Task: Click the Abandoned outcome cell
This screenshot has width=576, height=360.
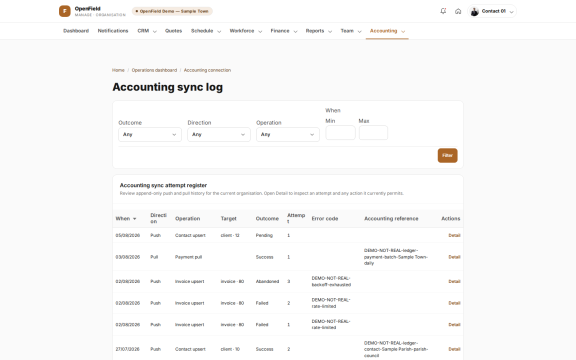Action: [x=267, y=281]
